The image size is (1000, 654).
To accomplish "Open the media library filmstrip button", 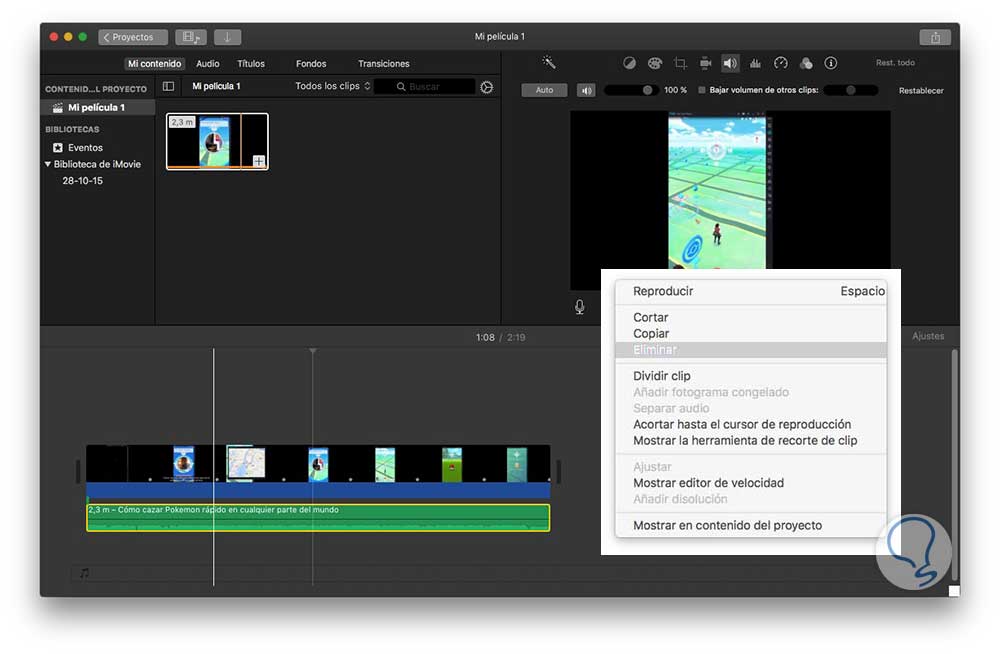I will [191, 37].
